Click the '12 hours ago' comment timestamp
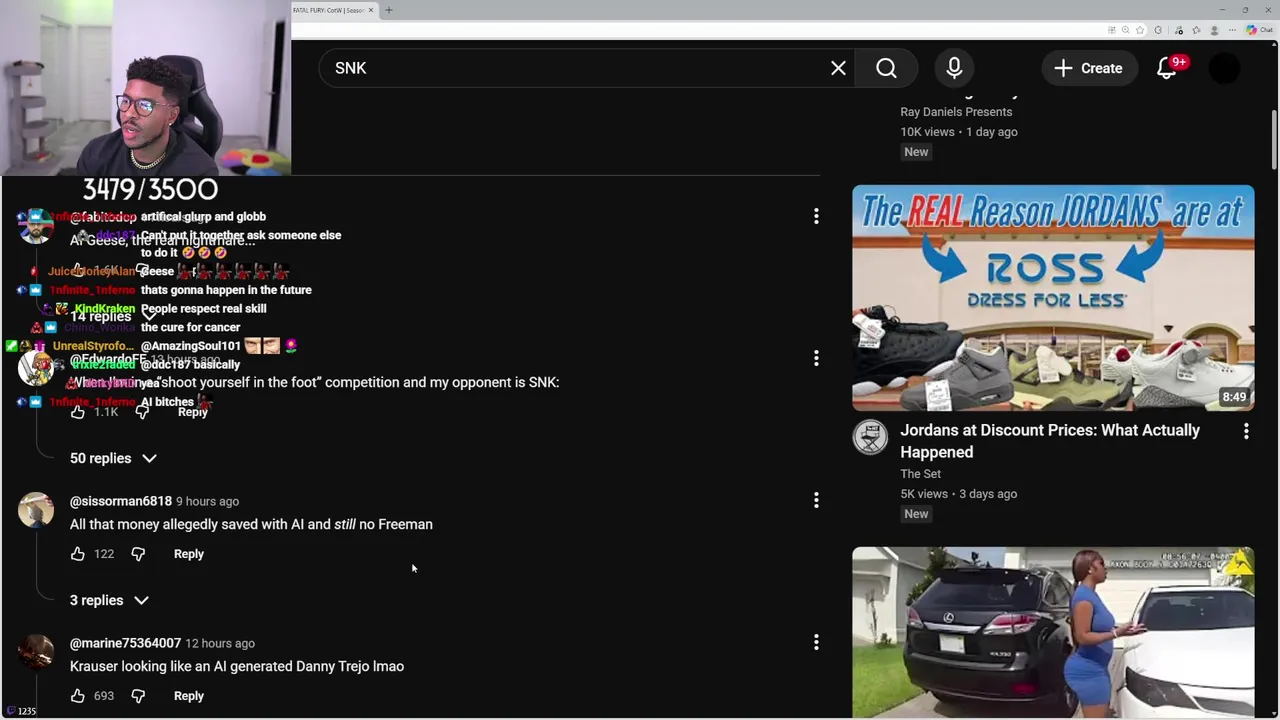Screen dimensions: 1280x720 click(x=220, y=643)
